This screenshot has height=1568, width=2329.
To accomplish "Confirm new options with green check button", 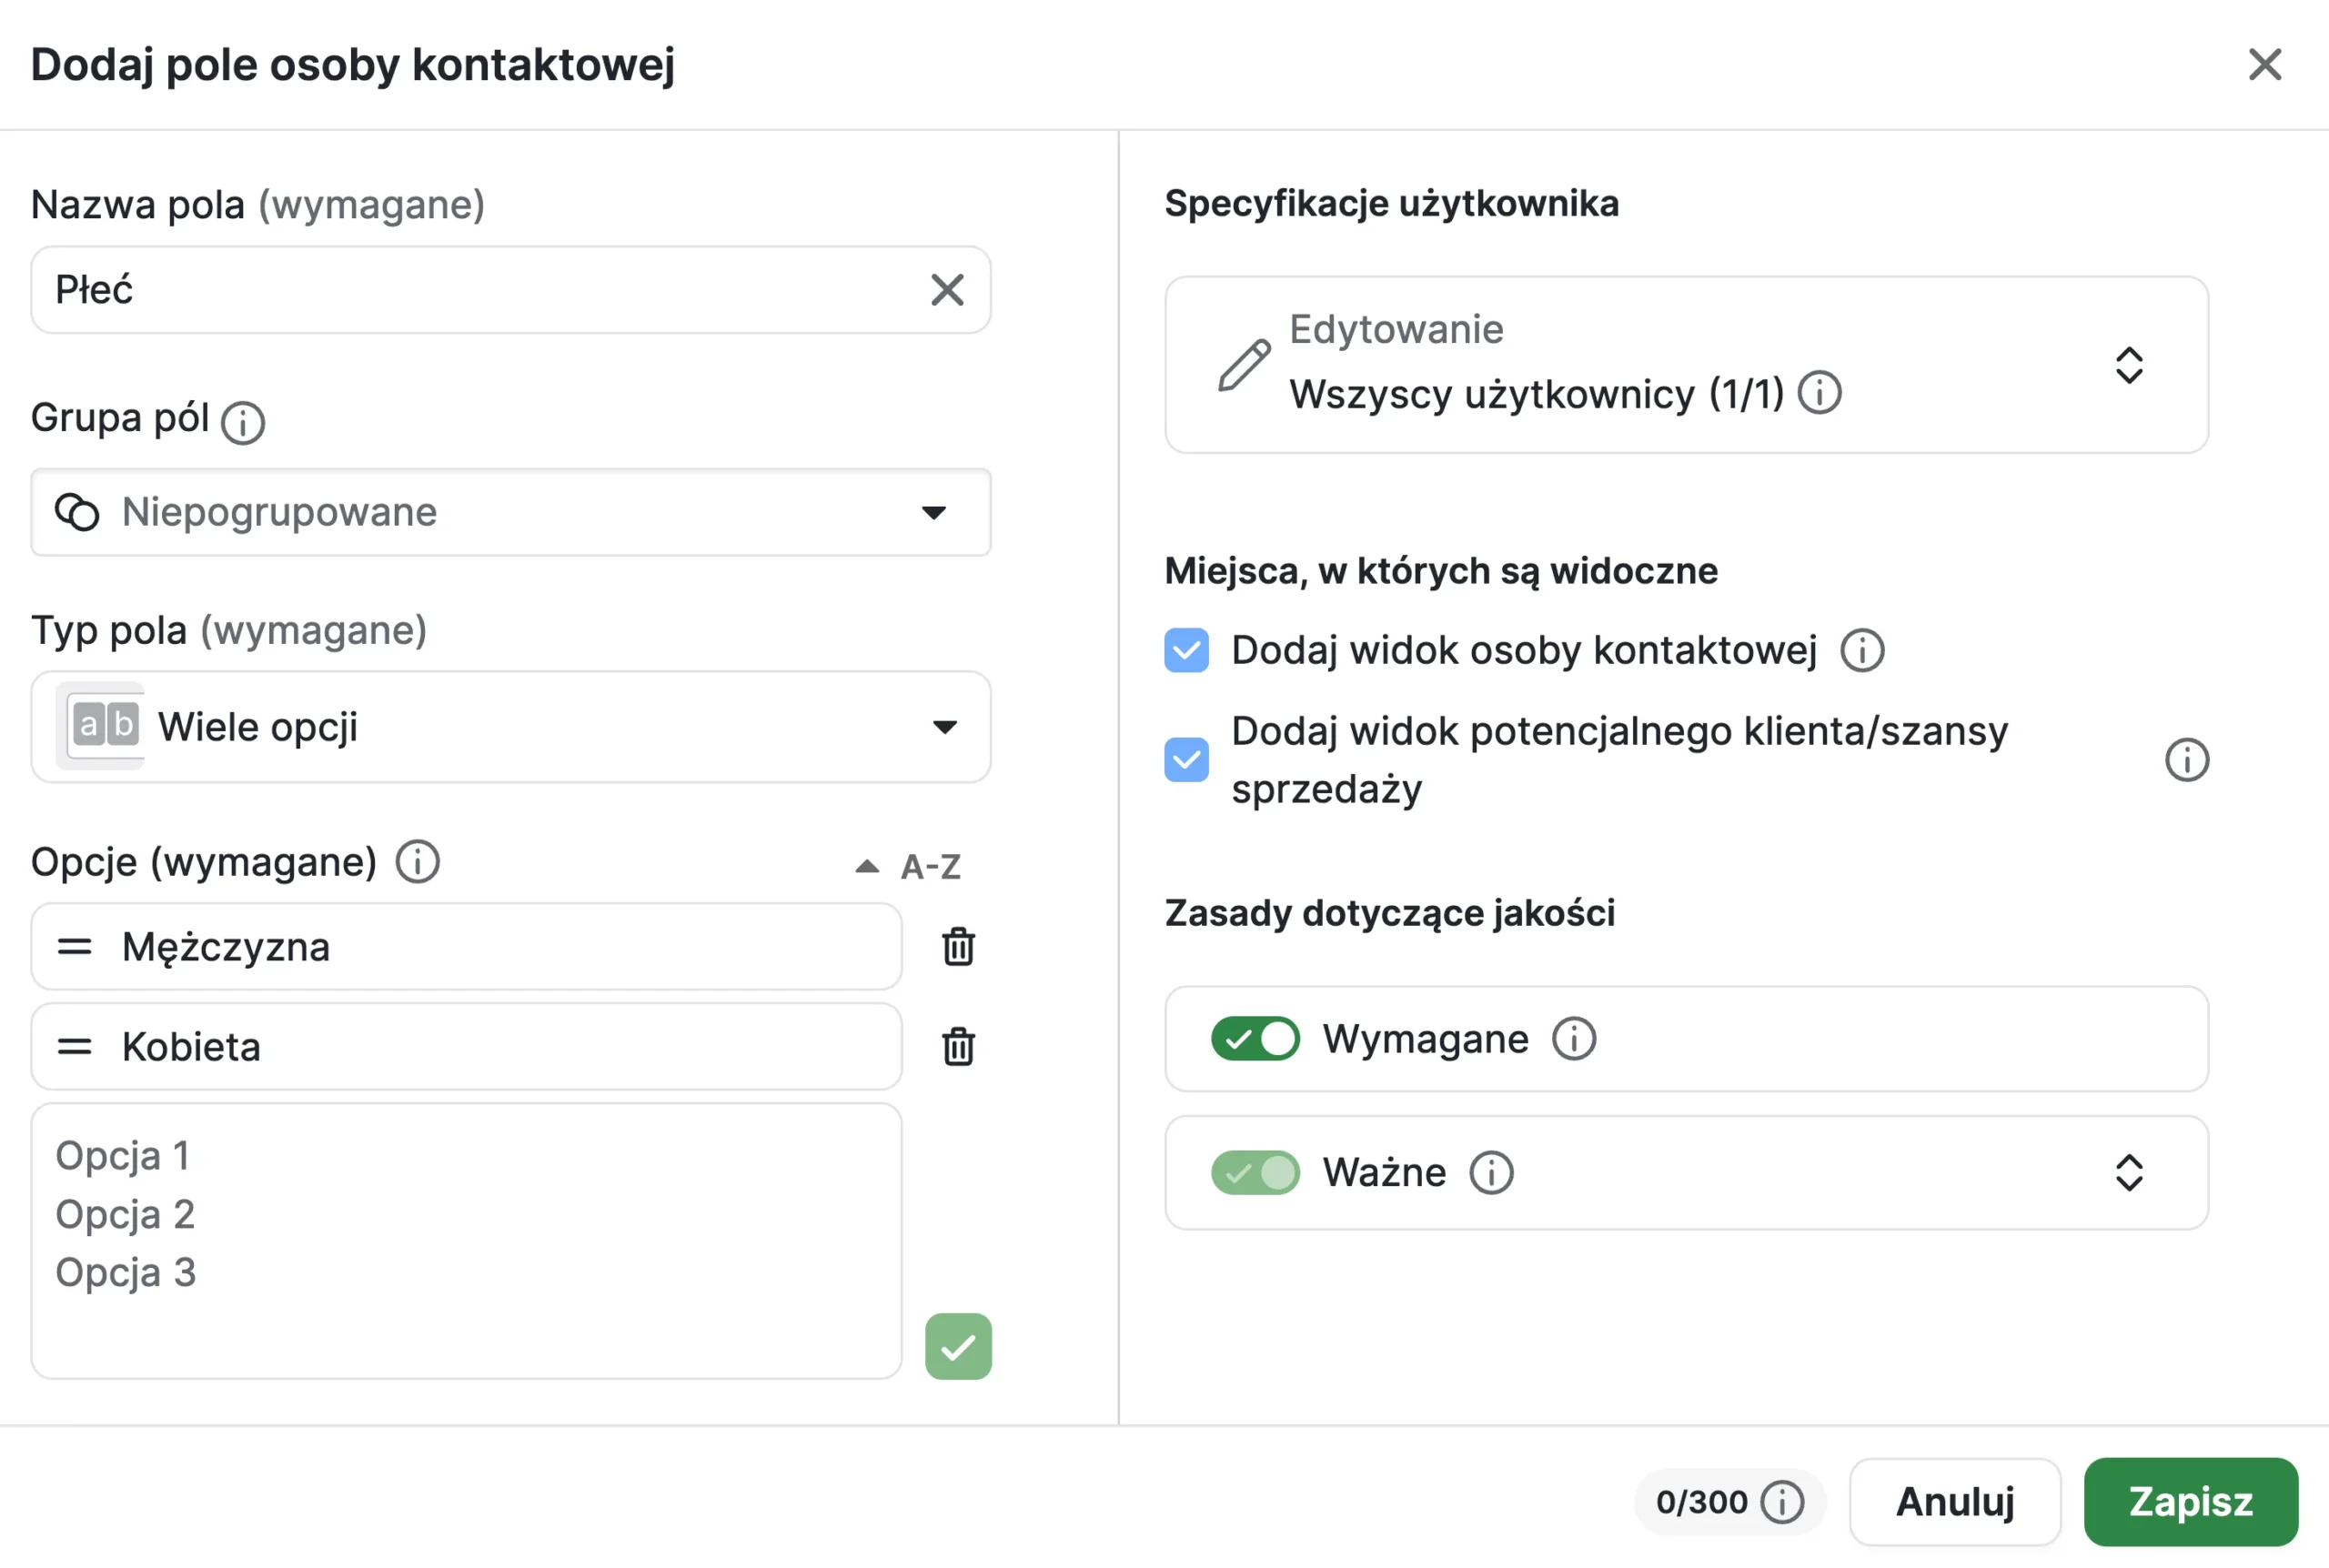I will [958, 1346].
